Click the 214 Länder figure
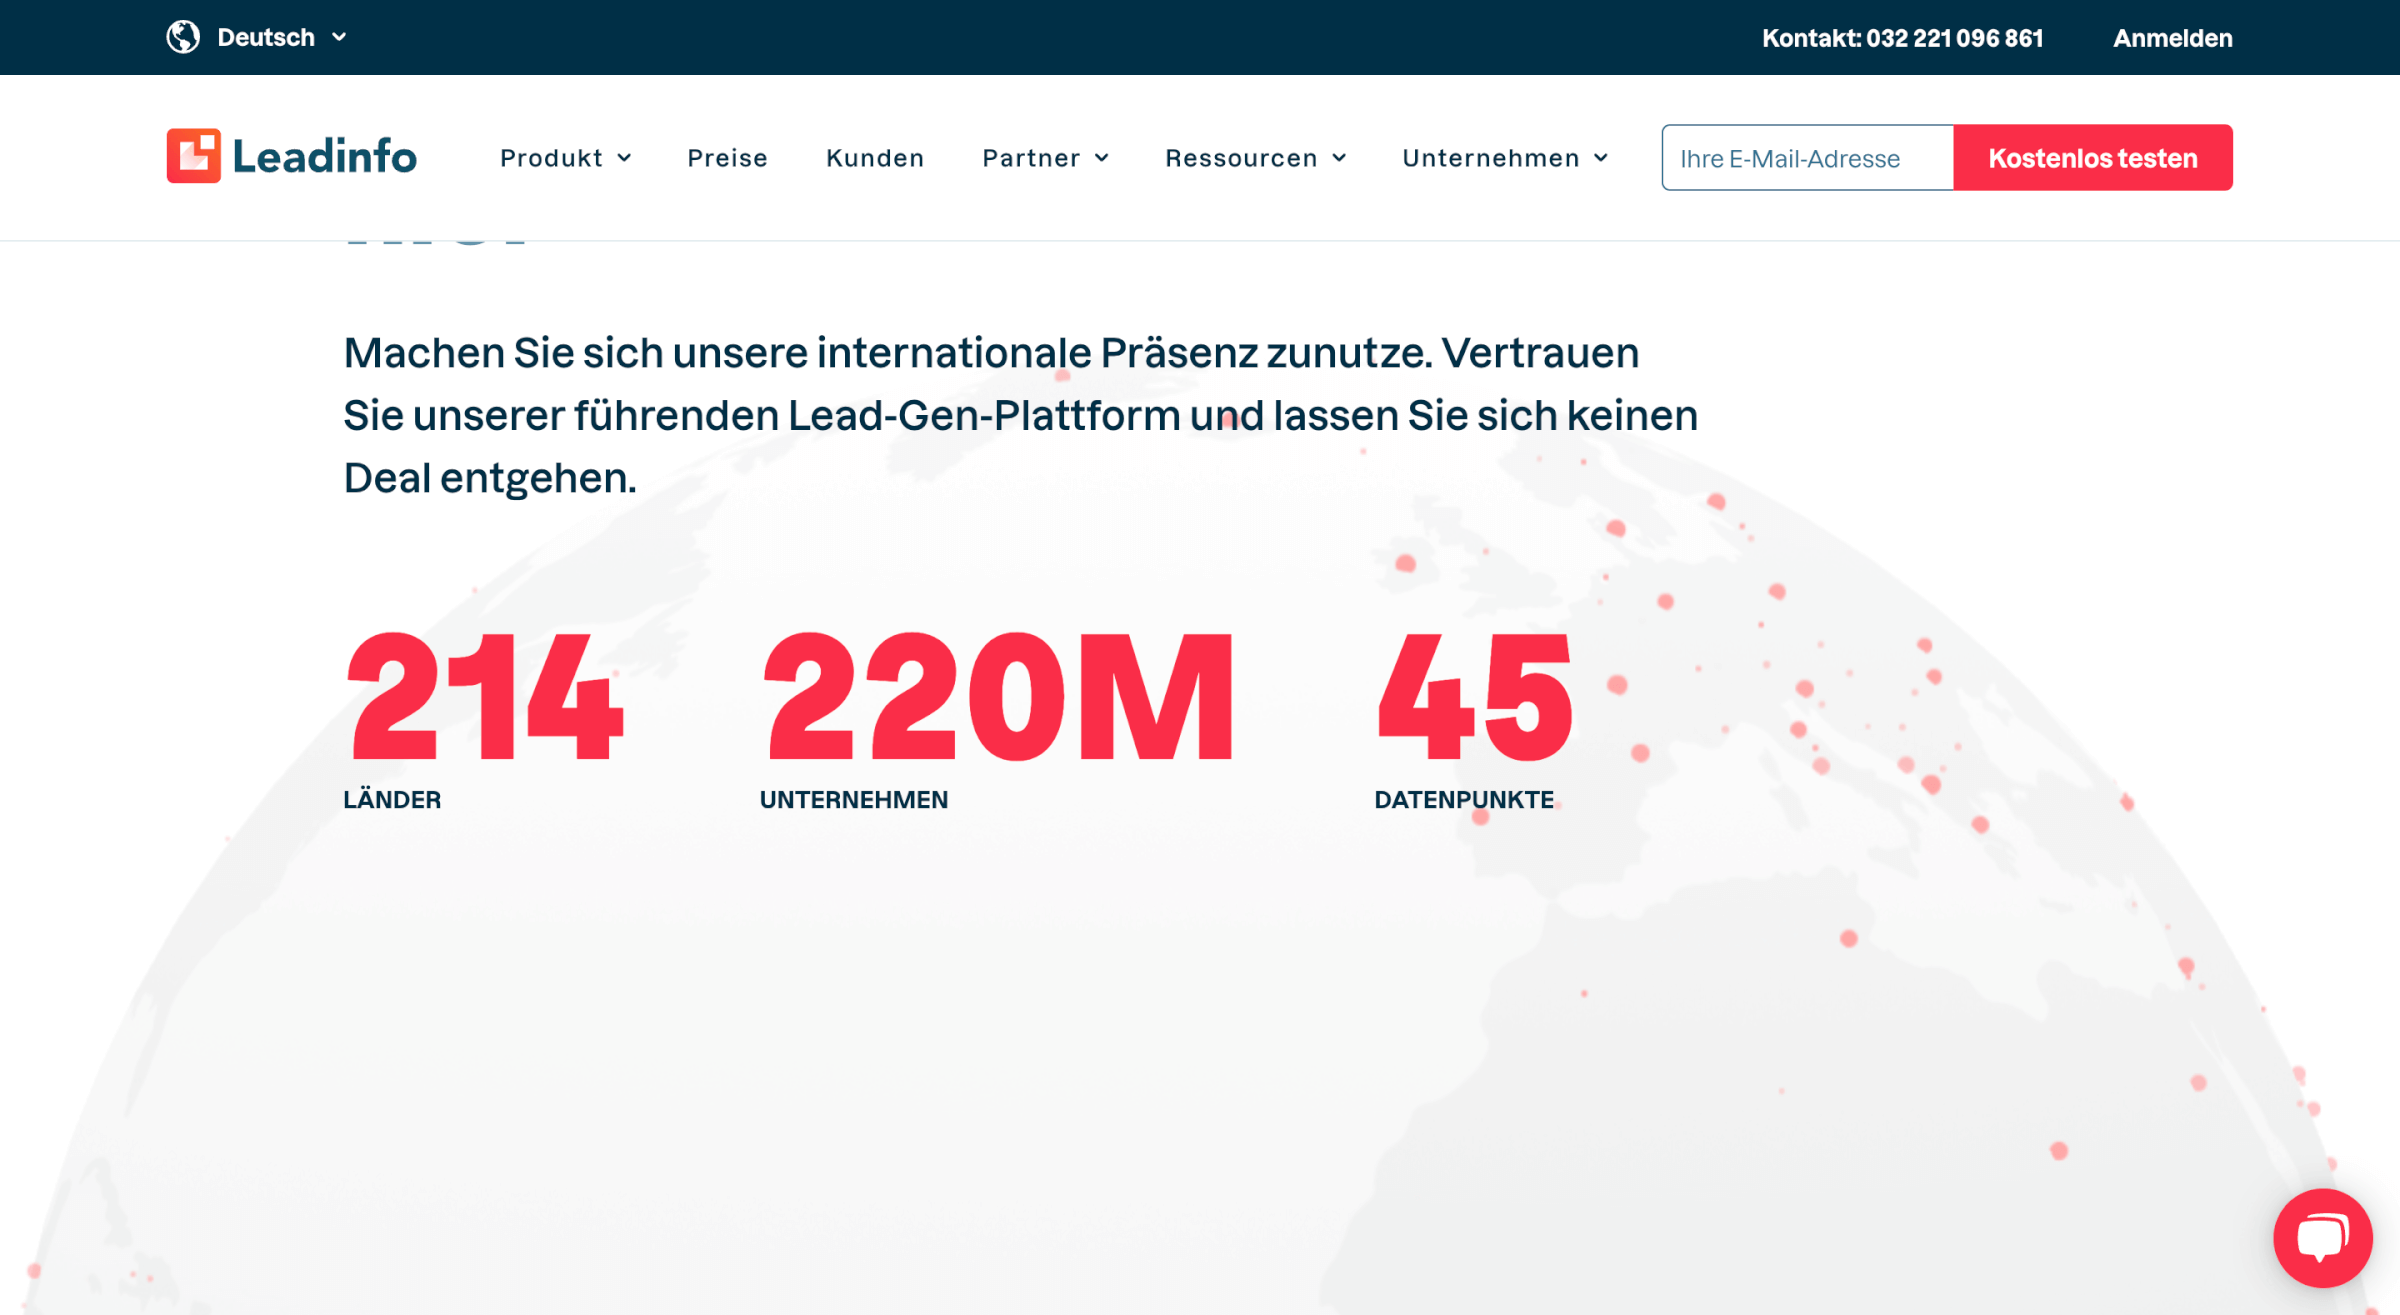The height and width of the screenshot is (1315, 2400). [484, 697]
